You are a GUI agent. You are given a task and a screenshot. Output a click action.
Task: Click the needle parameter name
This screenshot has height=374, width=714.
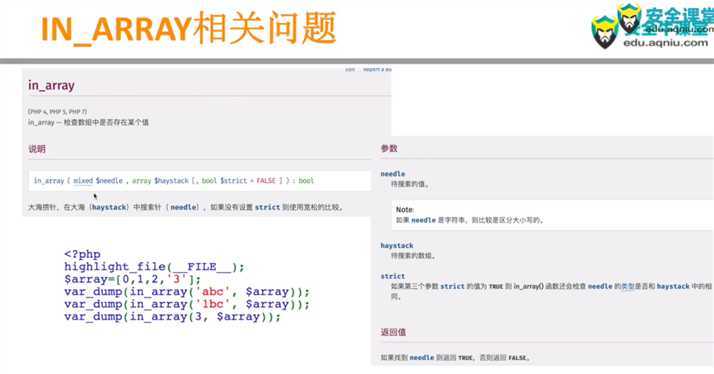point(393,174)
